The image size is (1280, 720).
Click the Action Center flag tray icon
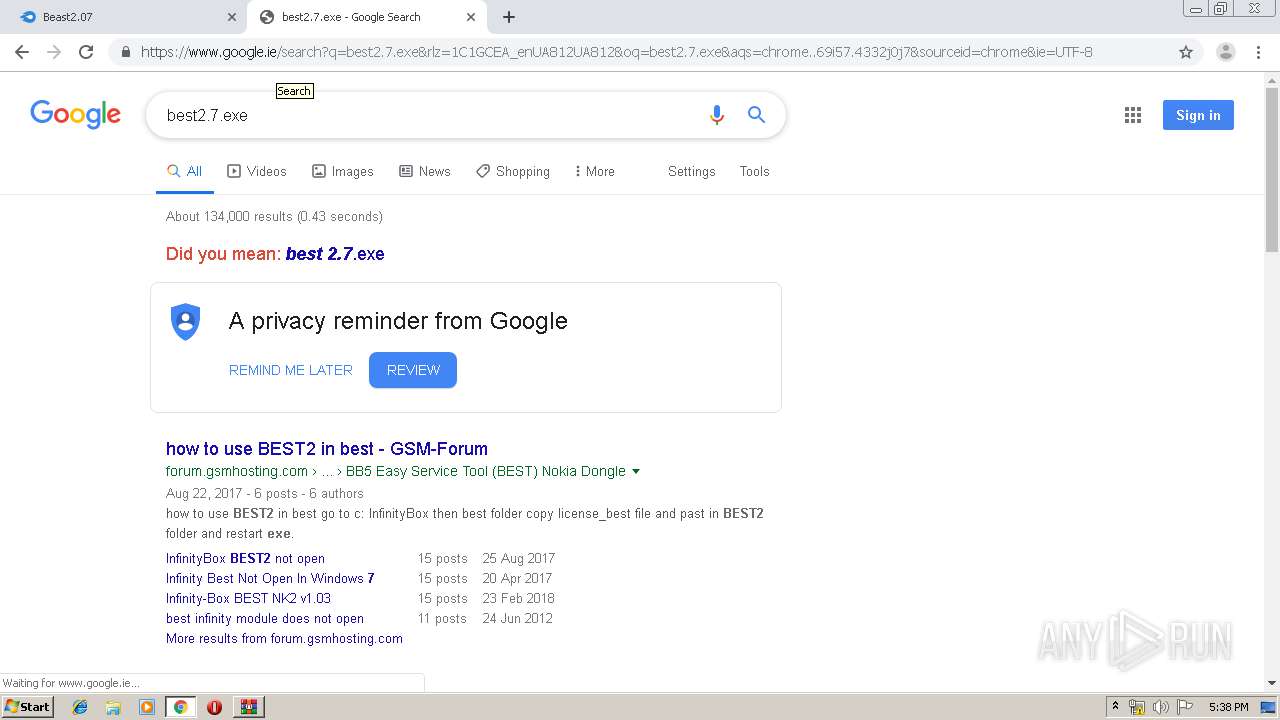(1185, 707)
